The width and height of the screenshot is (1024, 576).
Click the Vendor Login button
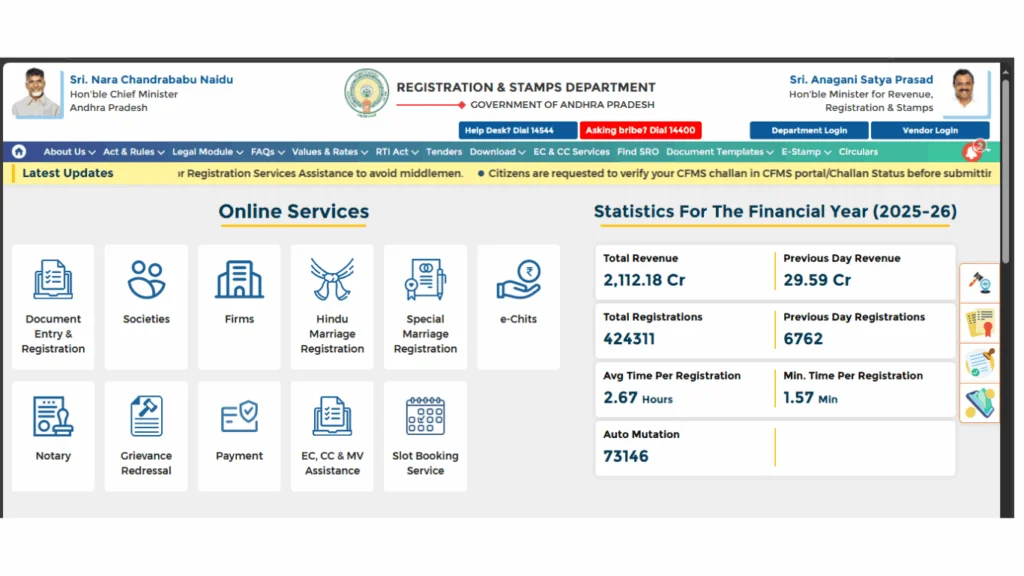[x=929, y=130]
